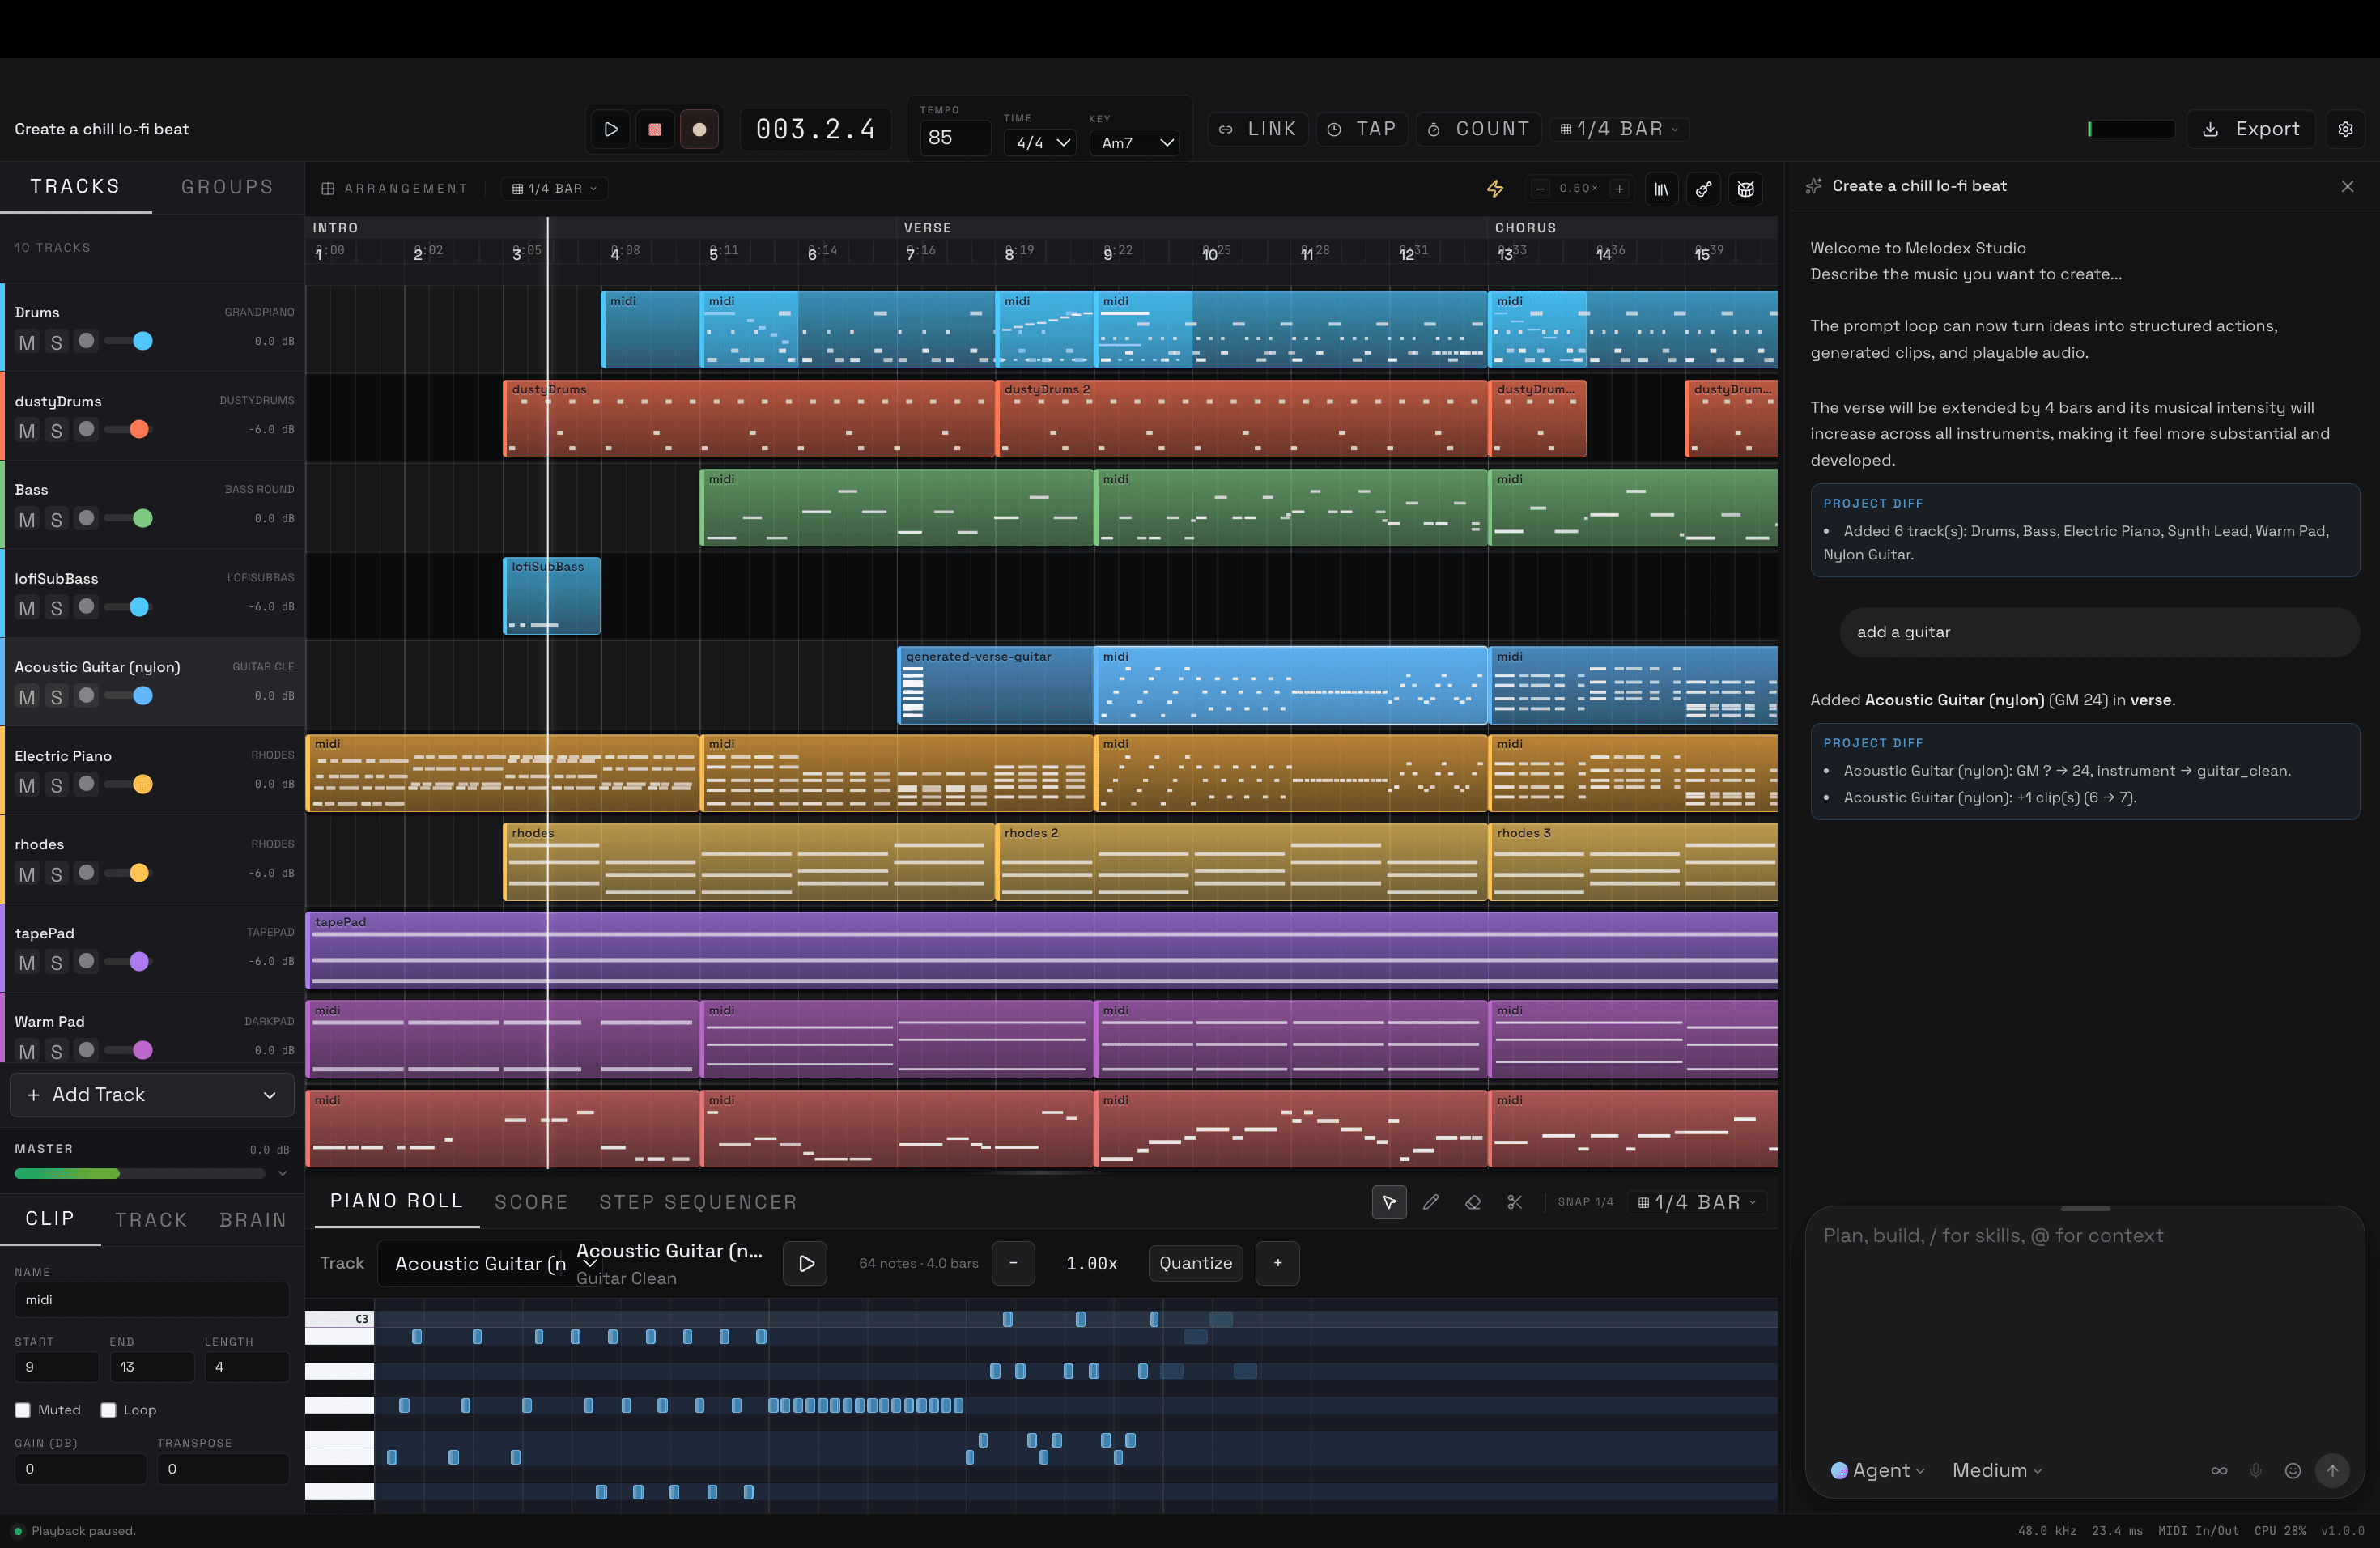This screenshot has height=1548, width=2380.
Task: Click the Add Track button
Action: 152,1095
